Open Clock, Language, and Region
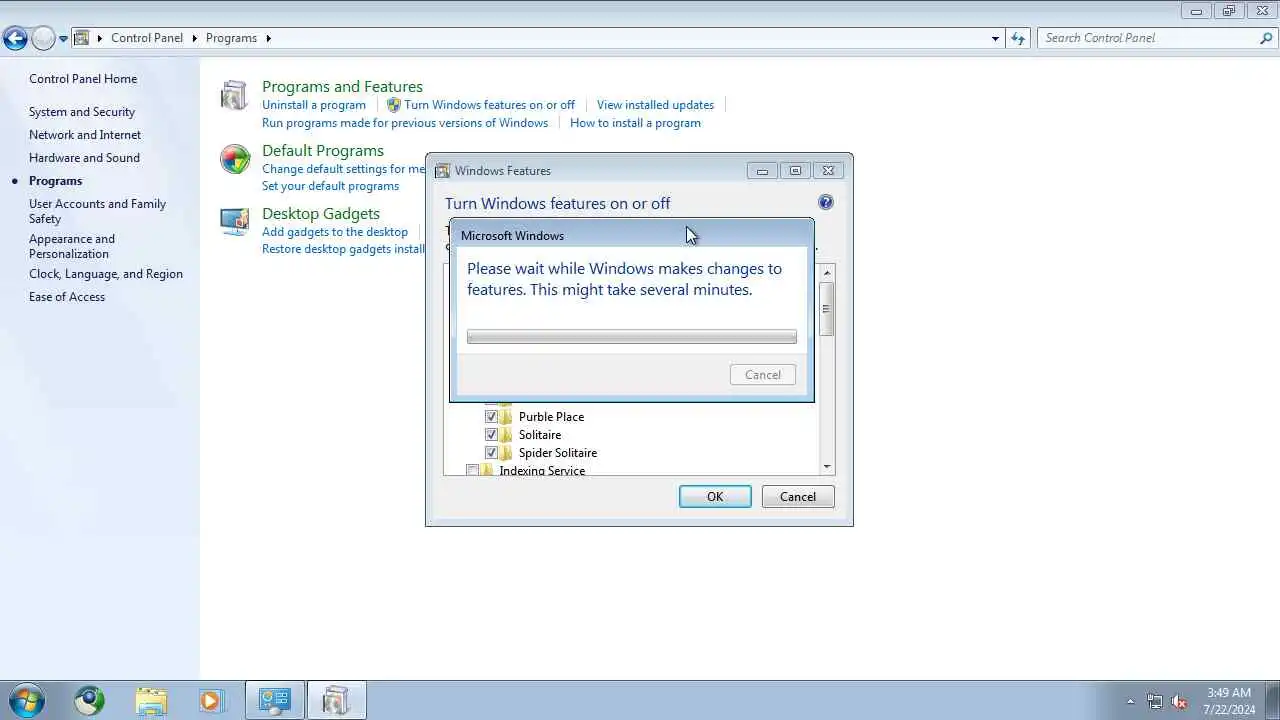 point(106,274)
